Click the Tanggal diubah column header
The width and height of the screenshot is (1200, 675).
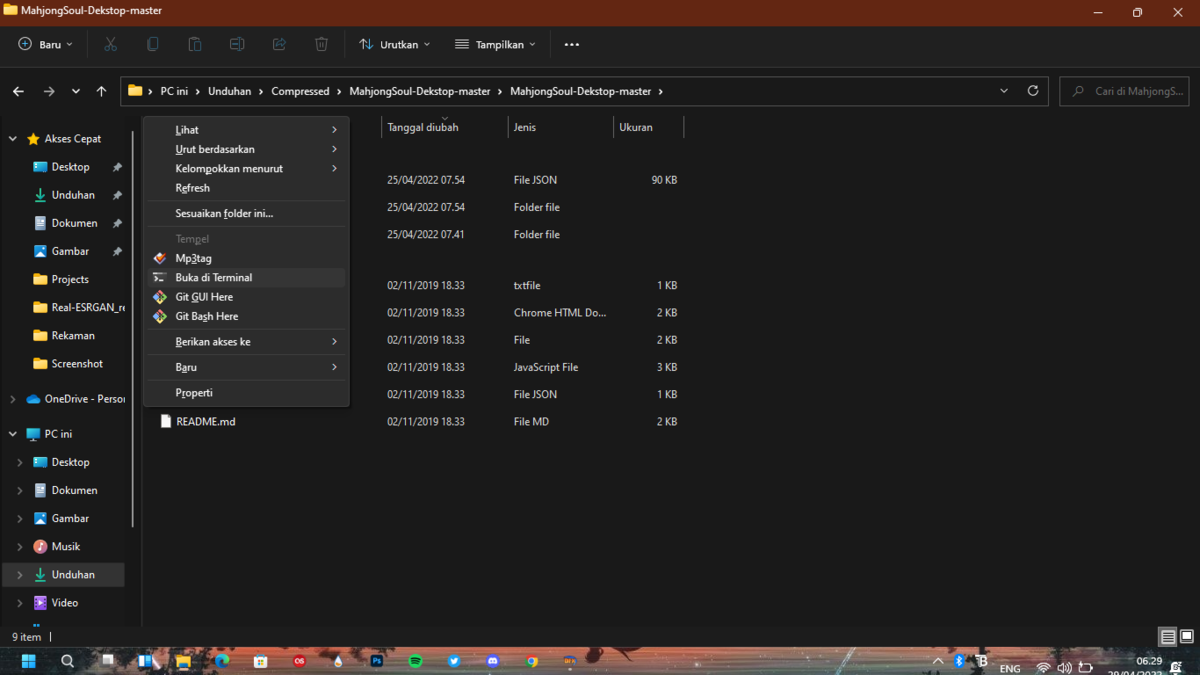pyautogui.click(x=423, y=127)
